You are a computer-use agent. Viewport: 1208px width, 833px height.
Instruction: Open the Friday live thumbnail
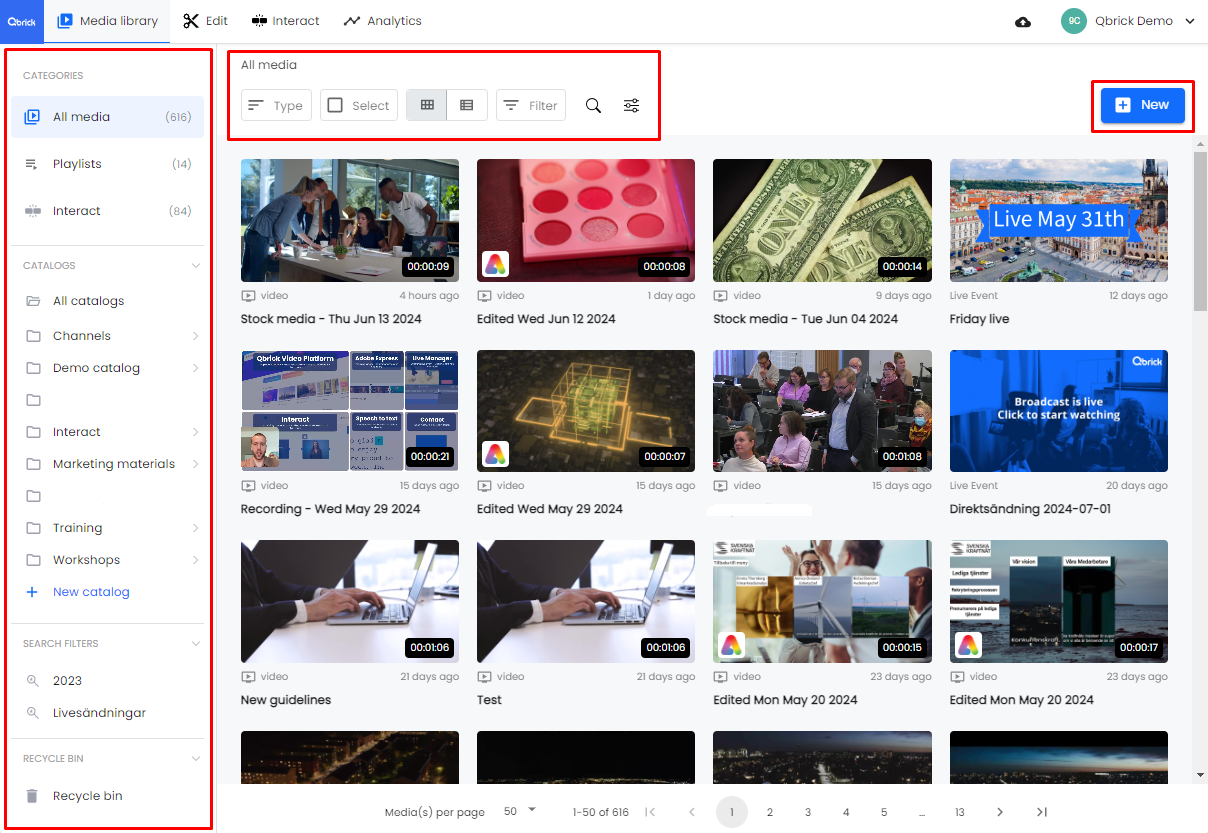(x=1059, y=220)
